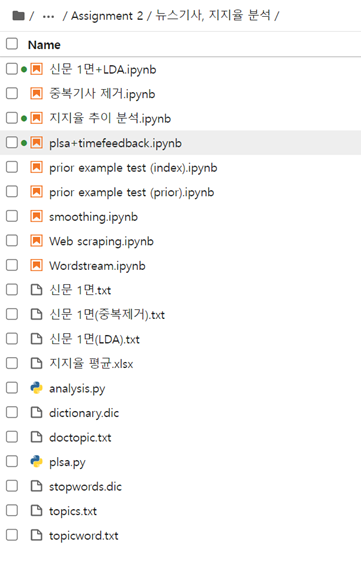Check the box for plsa+timefeedback.ipynb
Screen dimensions: 361x566
coord(12,143)
